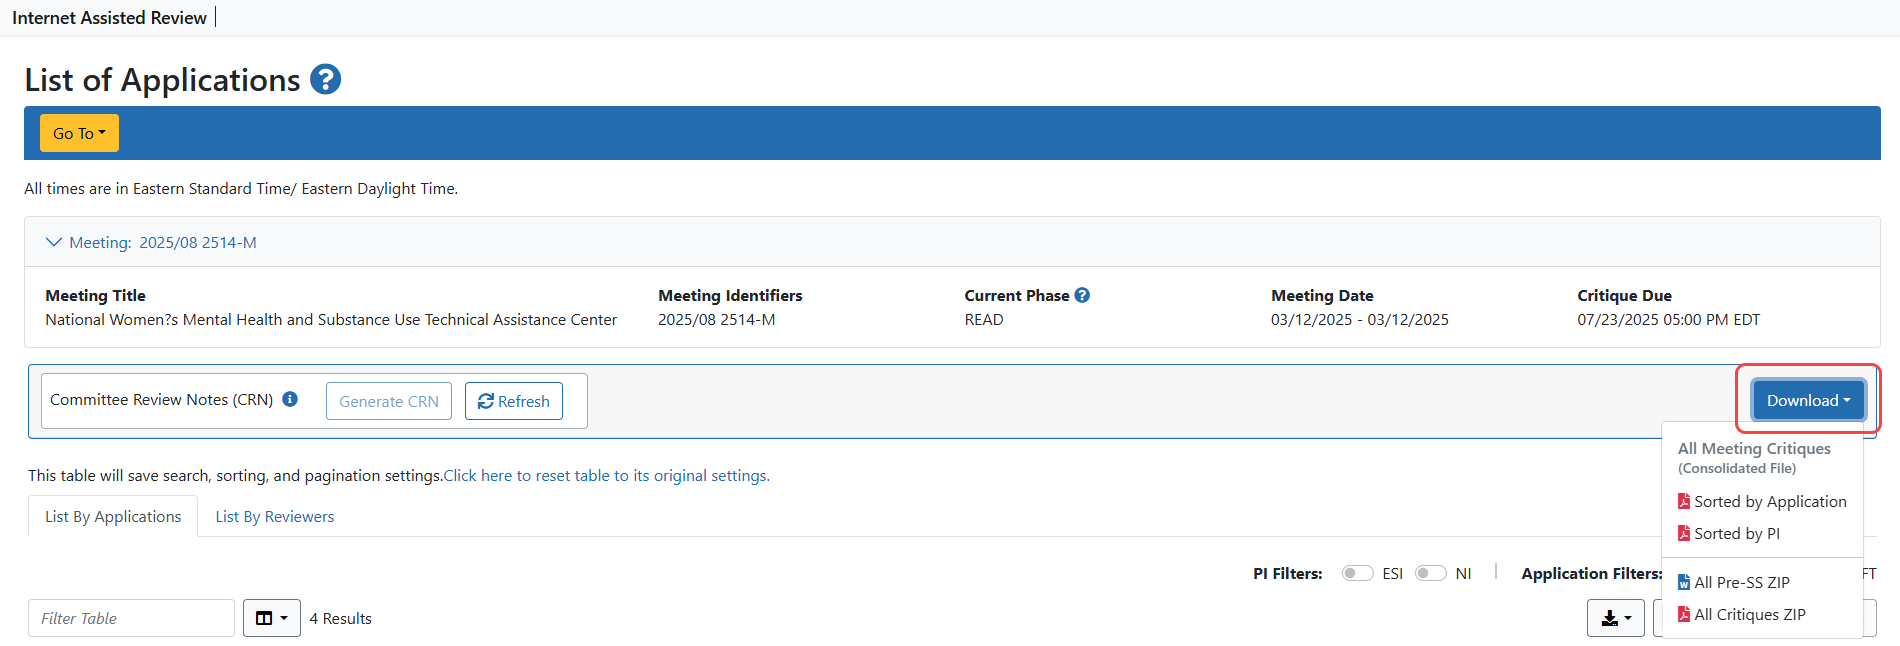The width and height of the screenshot is (1900, 646).
Task: Click the Internet Assisted Review title
Action: 109,17
